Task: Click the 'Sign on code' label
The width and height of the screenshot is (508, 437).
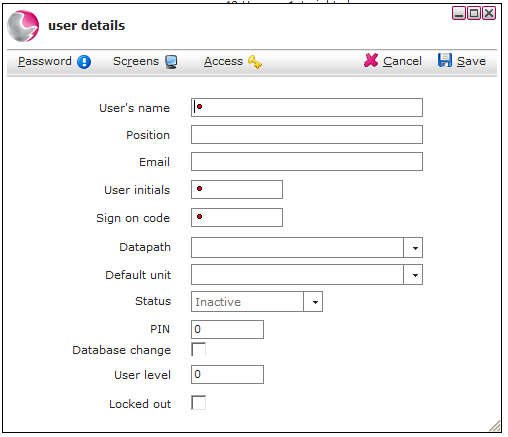Action: 133,218
